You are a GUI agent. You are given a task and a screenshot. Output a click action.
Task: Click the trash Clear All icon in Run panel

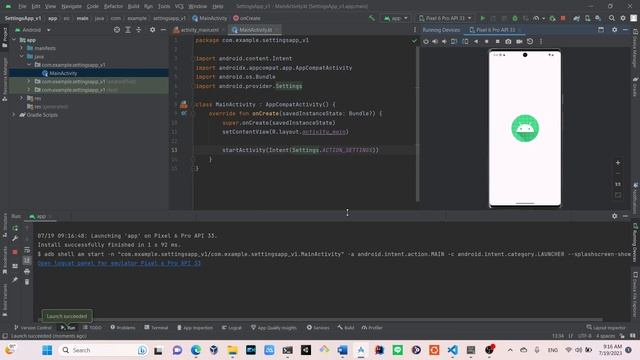pyautogui.click(x=27, y=282)
